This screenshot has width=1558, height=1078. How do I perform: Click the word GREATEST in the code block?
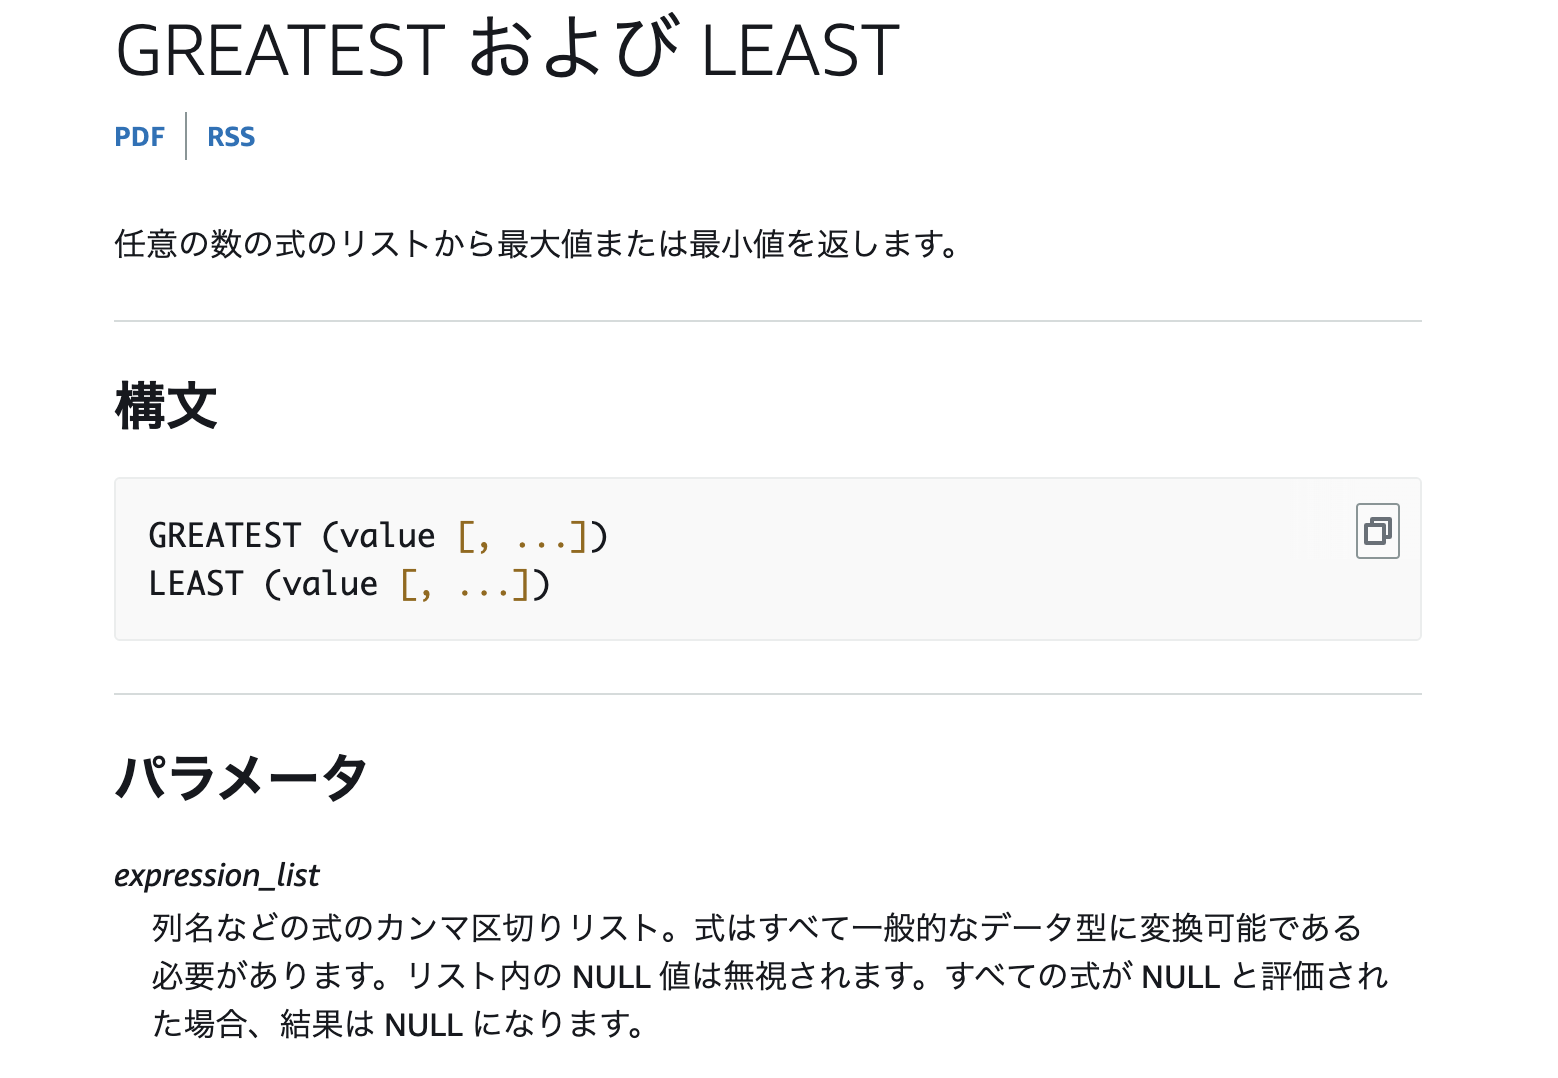point(225,536)
